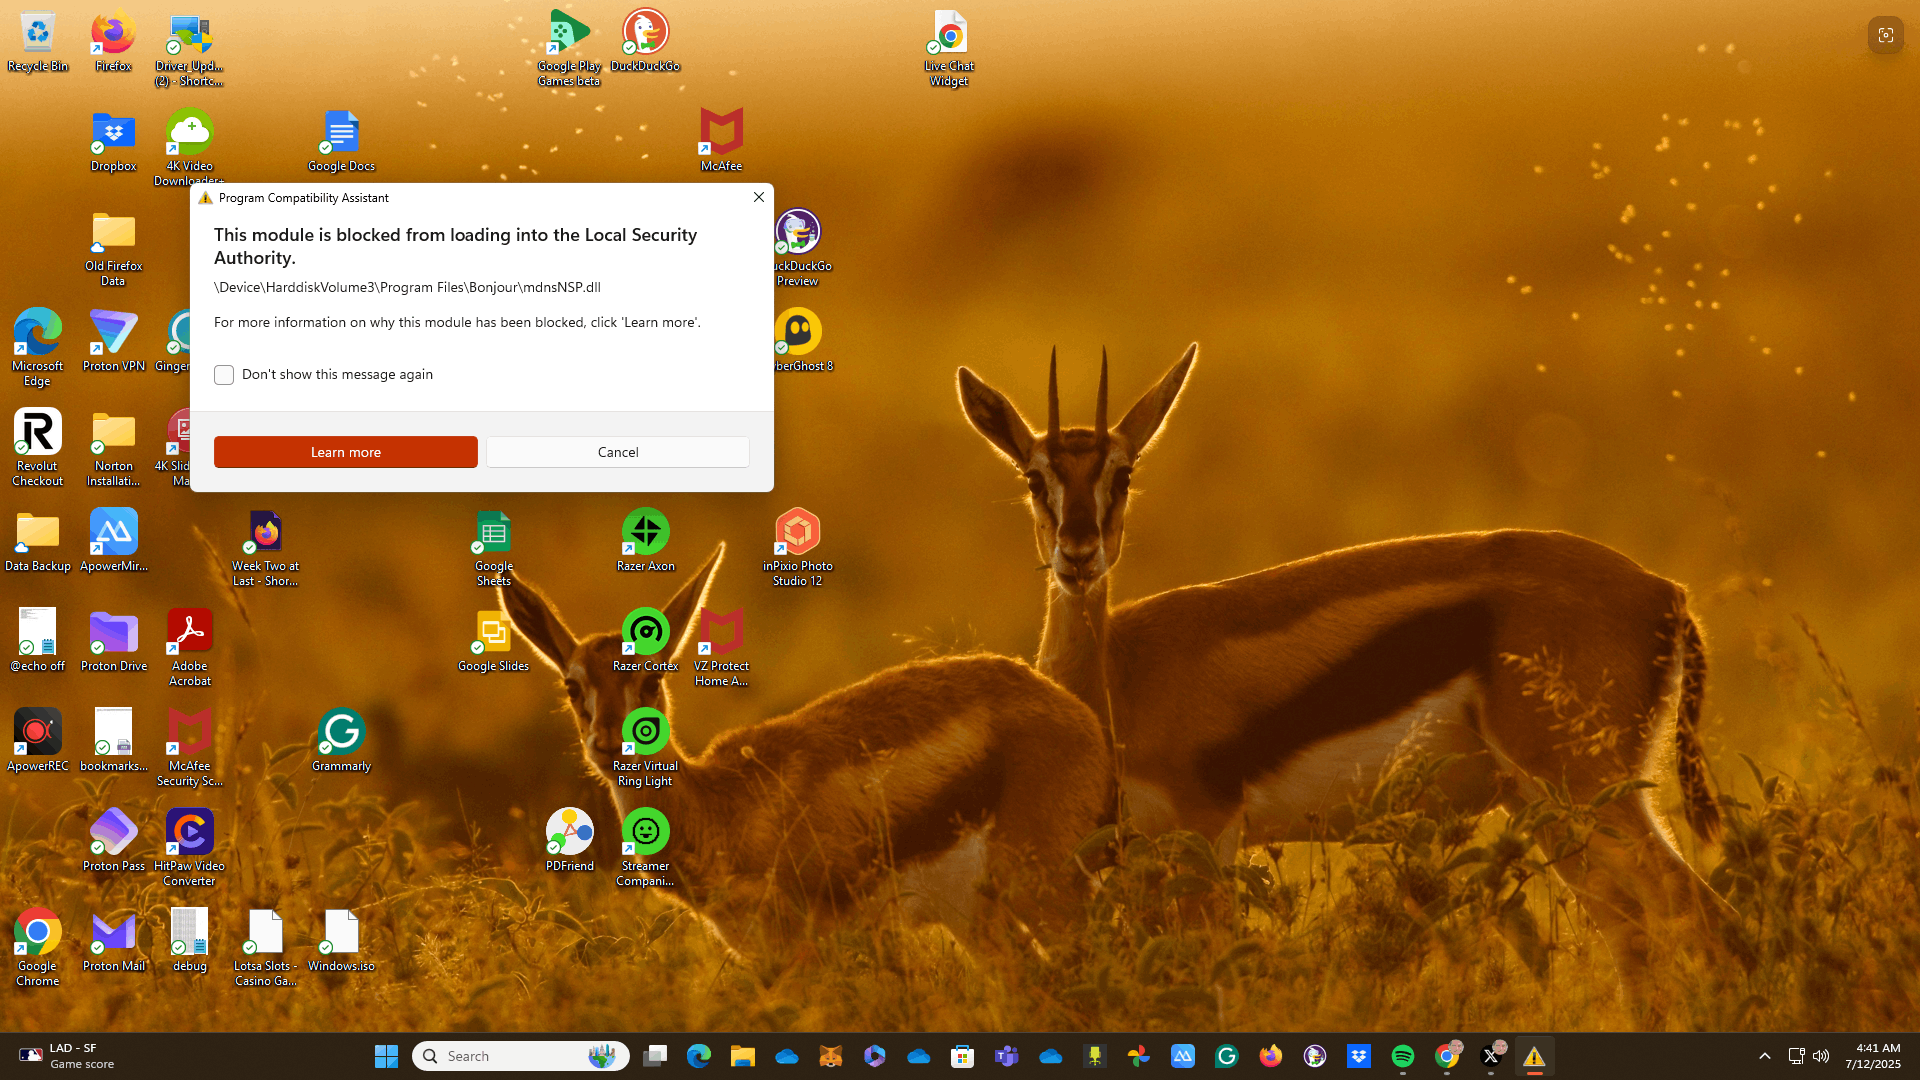This screenshot has height=1080, width=1920.
Task: Select the Week Two at Last shortcut
Action: coord(265,547)
